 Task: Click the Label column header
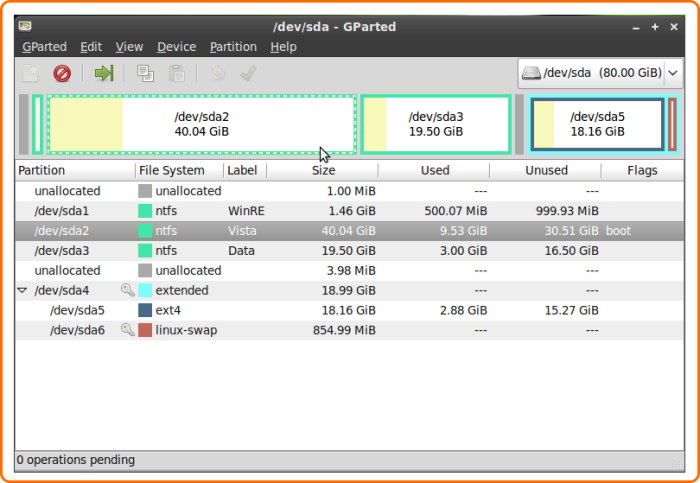pyautogui.click(x=245, y=171)
